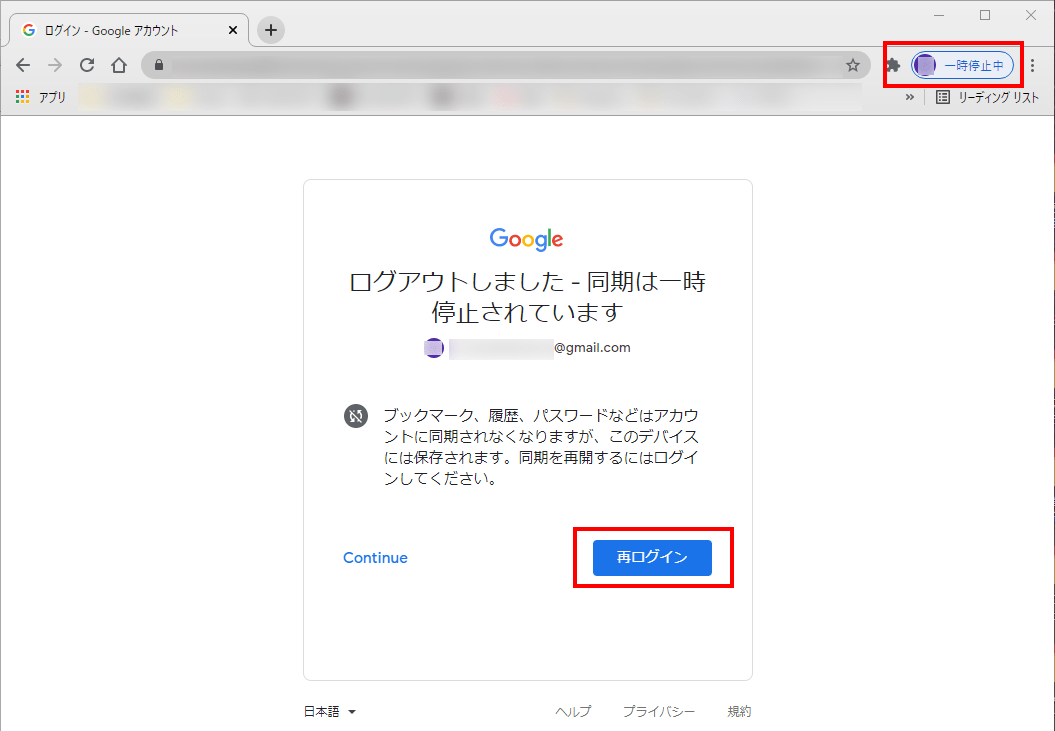The image size is (1055, 731).
Task: Go back with the browser back arrow
Action: tap(24, 65)
